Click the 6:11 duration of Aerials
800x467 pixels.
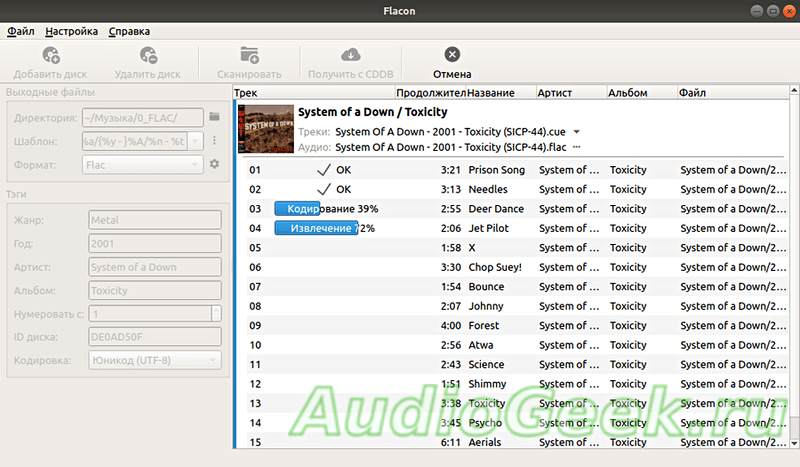click(x=451, y=442)
